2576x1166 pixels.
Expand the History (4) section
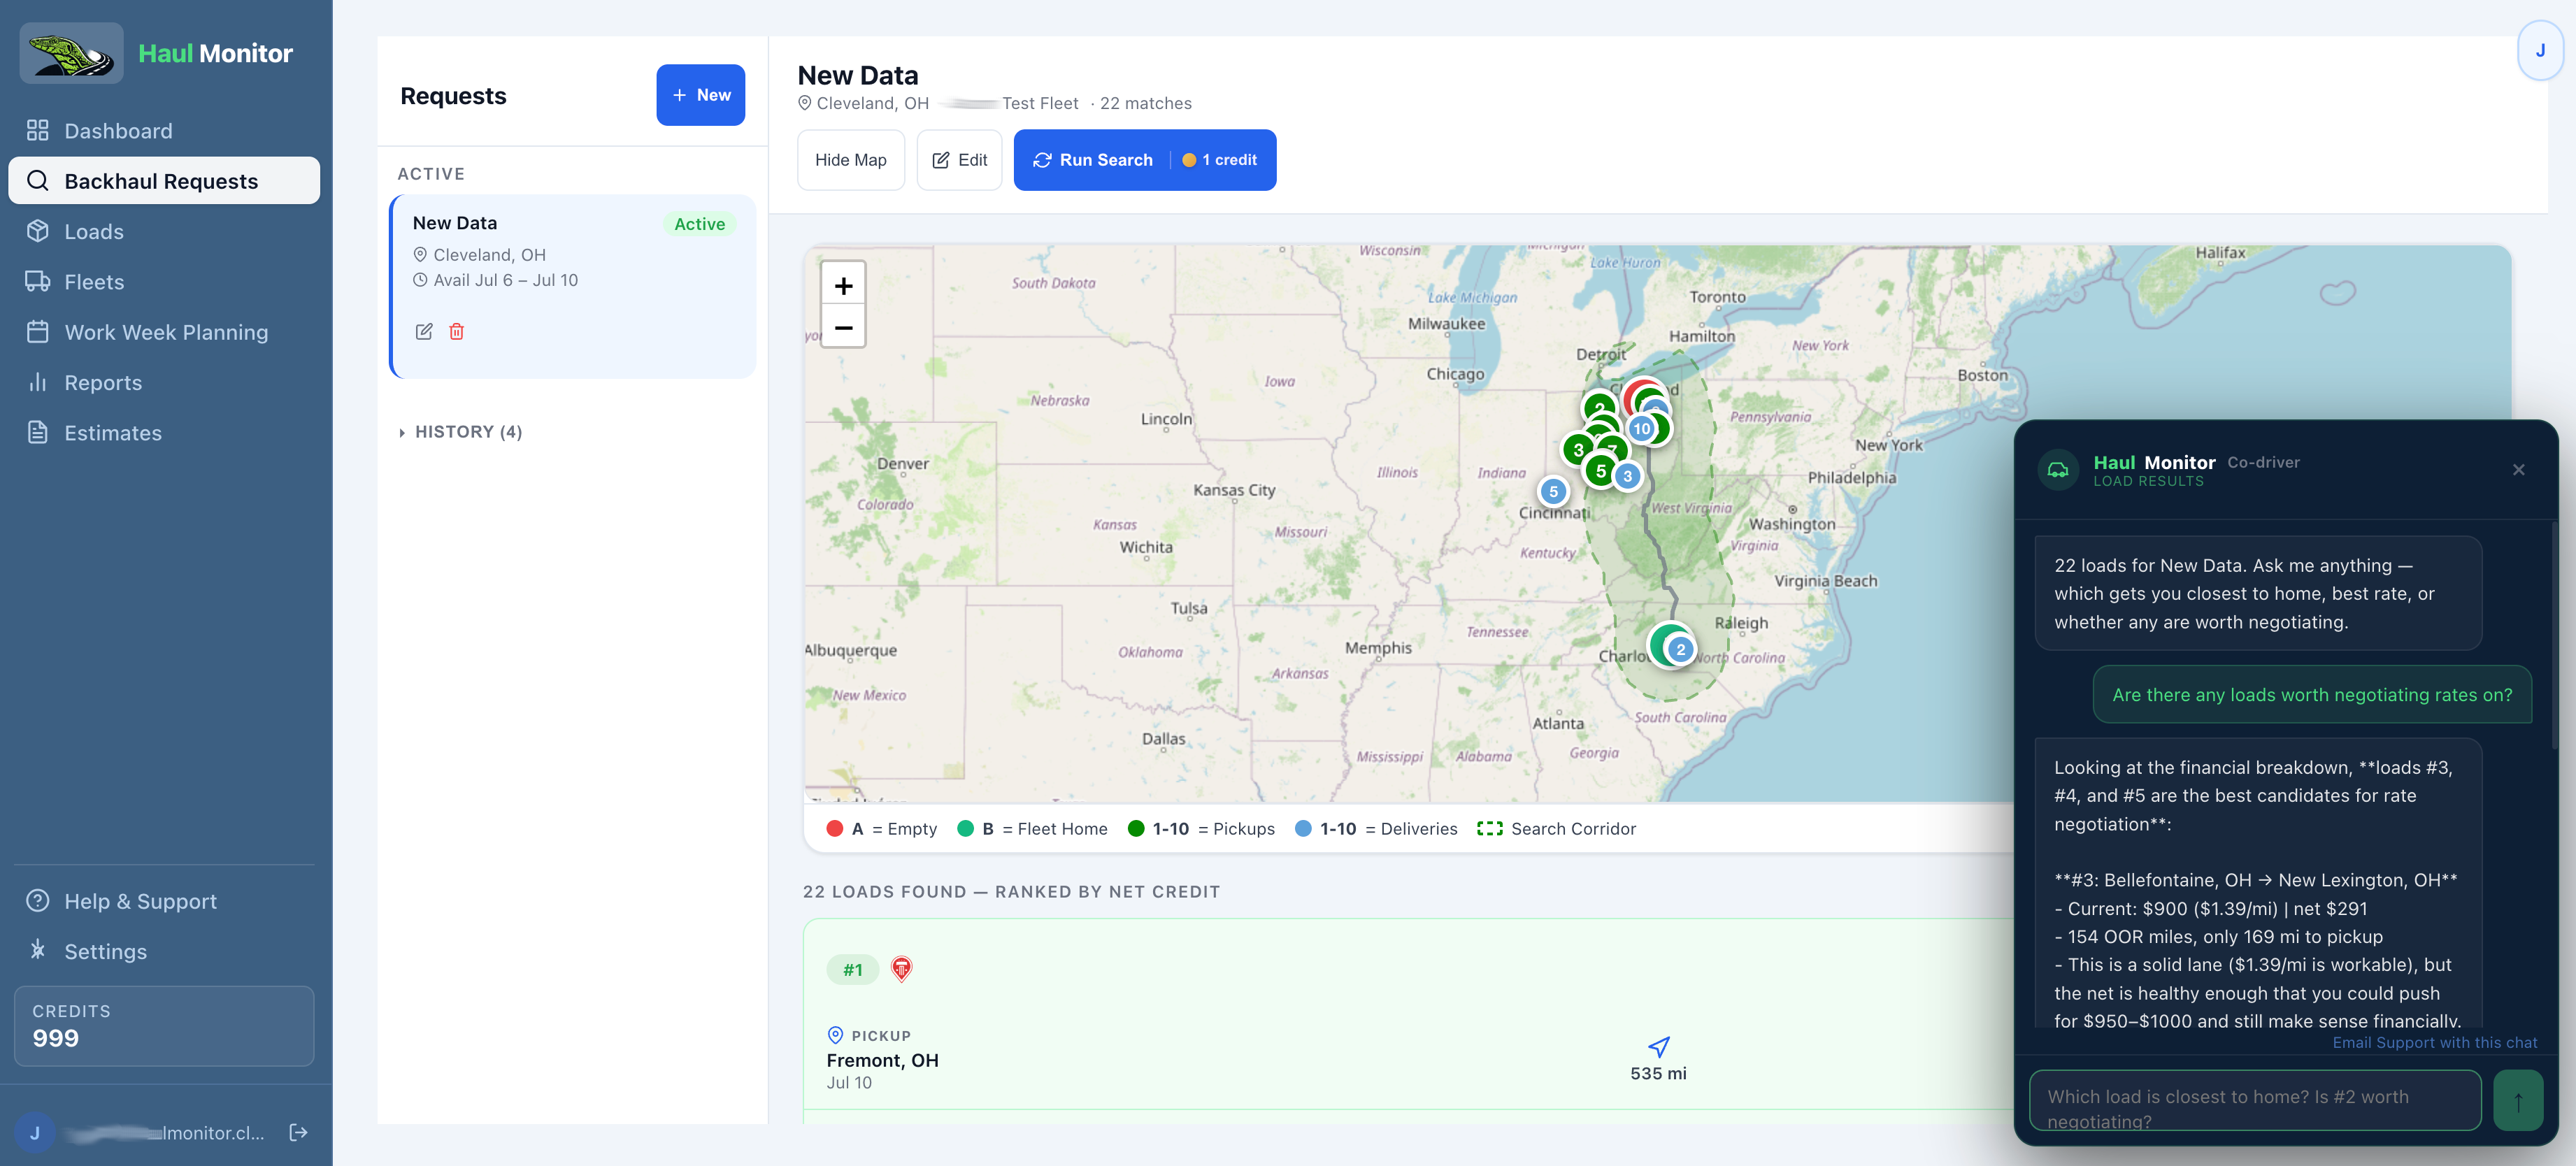[461, 431]
